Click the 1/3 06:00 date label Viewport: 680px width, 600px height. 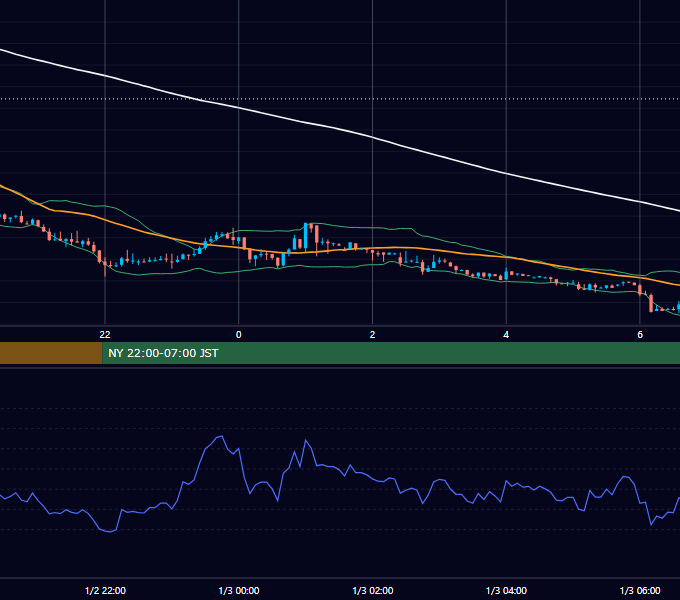coord(640,590)
